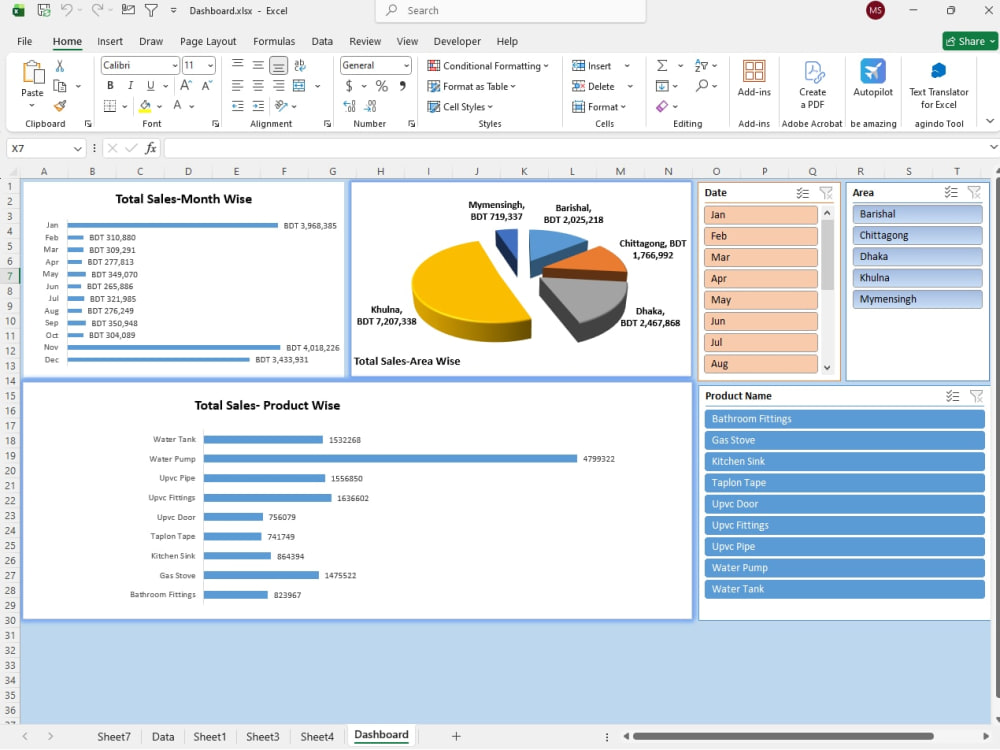
Task: Click the Share button
Action: 969,41
